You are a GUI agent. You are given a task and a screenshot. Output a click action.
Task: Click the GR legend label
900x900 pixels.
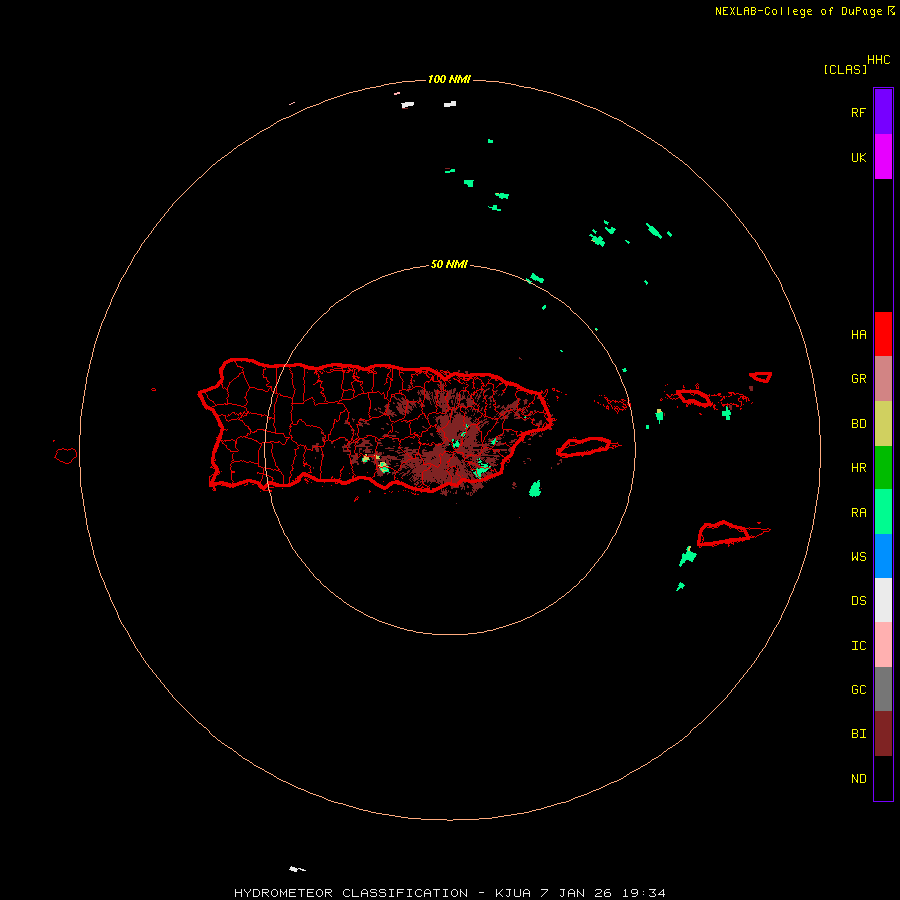(x=858, y=379)
